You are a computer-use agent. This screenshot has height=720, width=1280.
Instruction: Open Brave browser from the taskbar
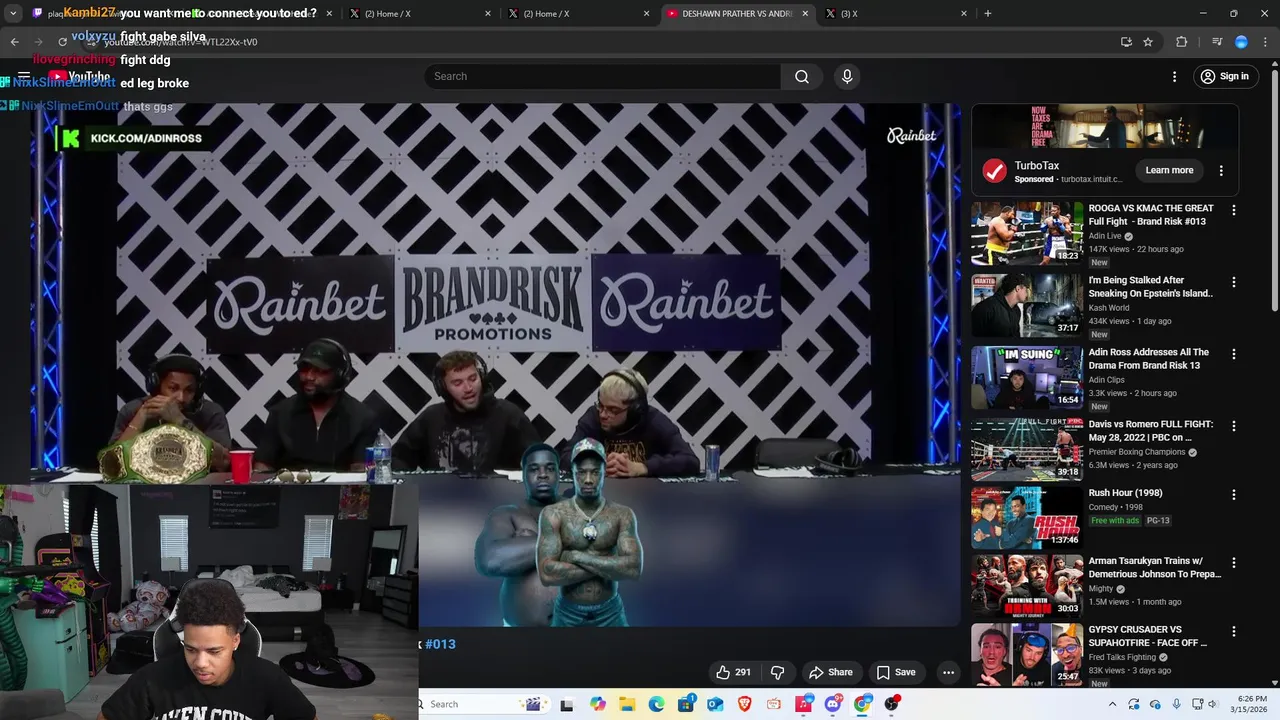[x=744, y=704]
